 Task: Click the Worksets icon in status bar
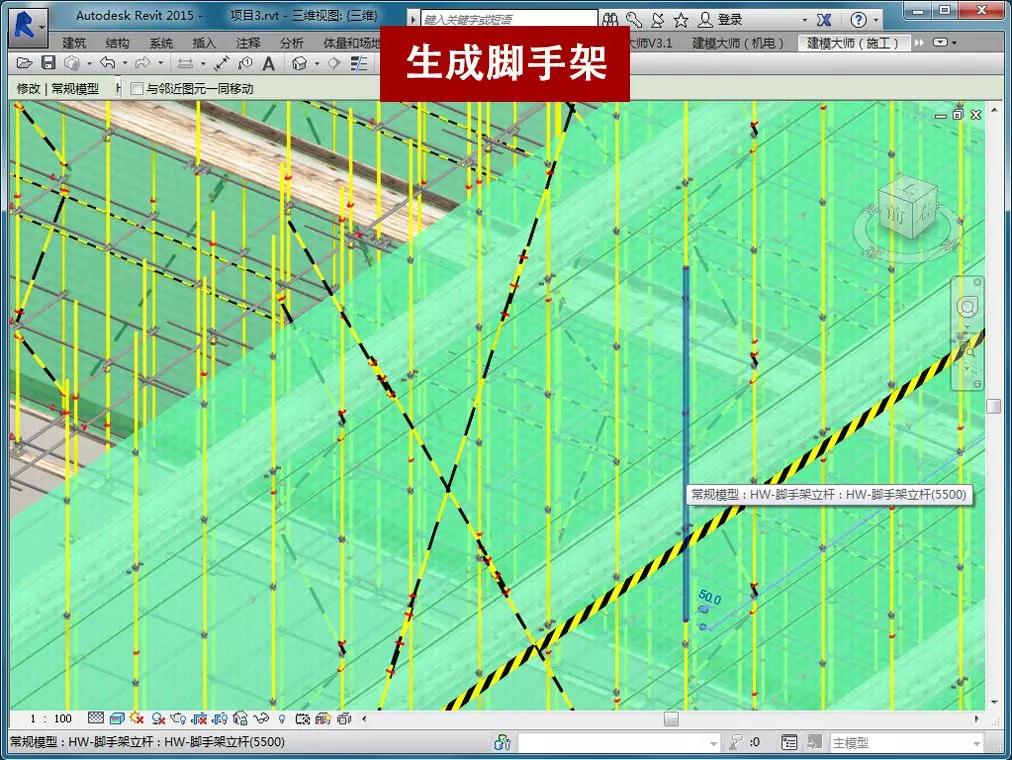[x=502, y=742]
